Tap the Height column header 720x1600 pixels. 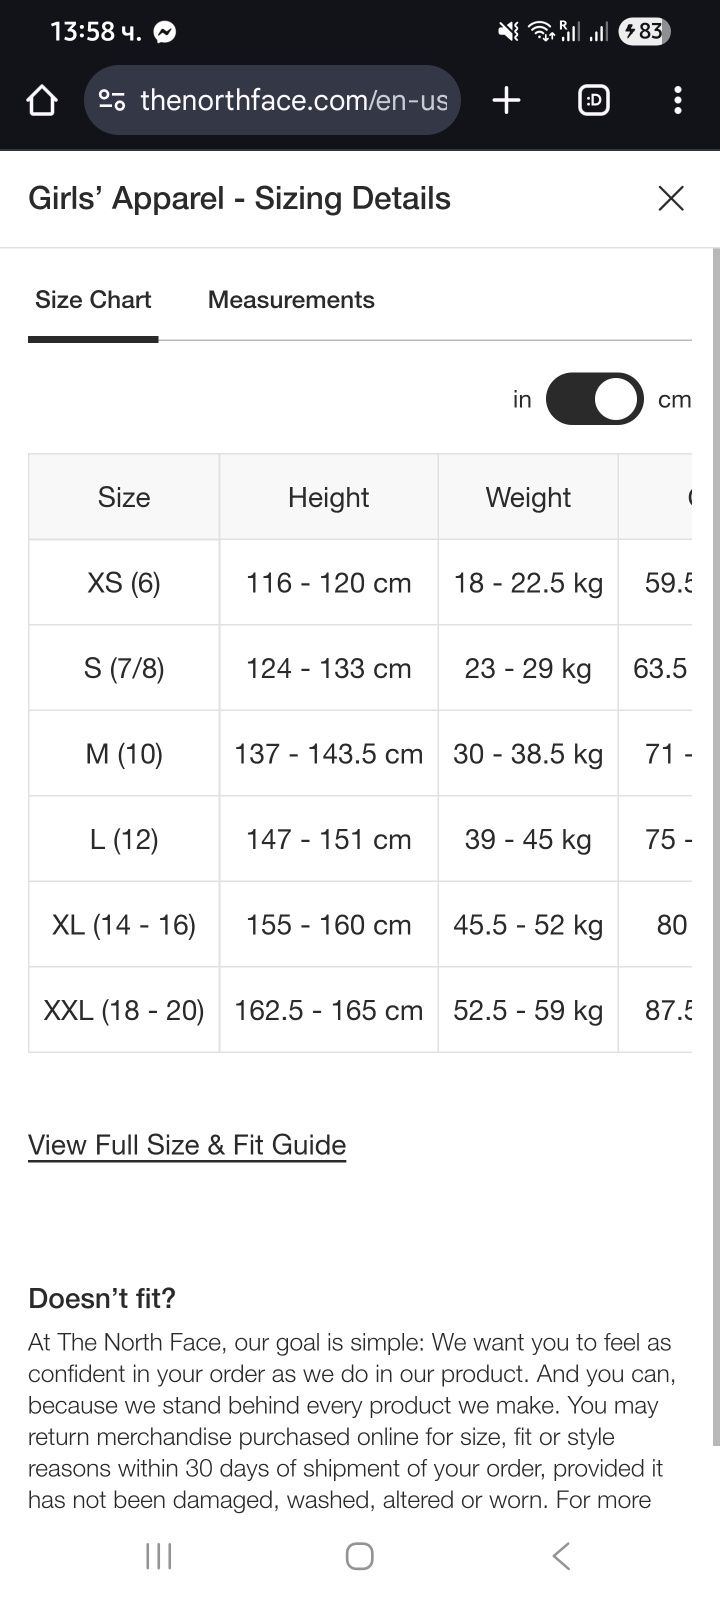(x=329, y=497)
